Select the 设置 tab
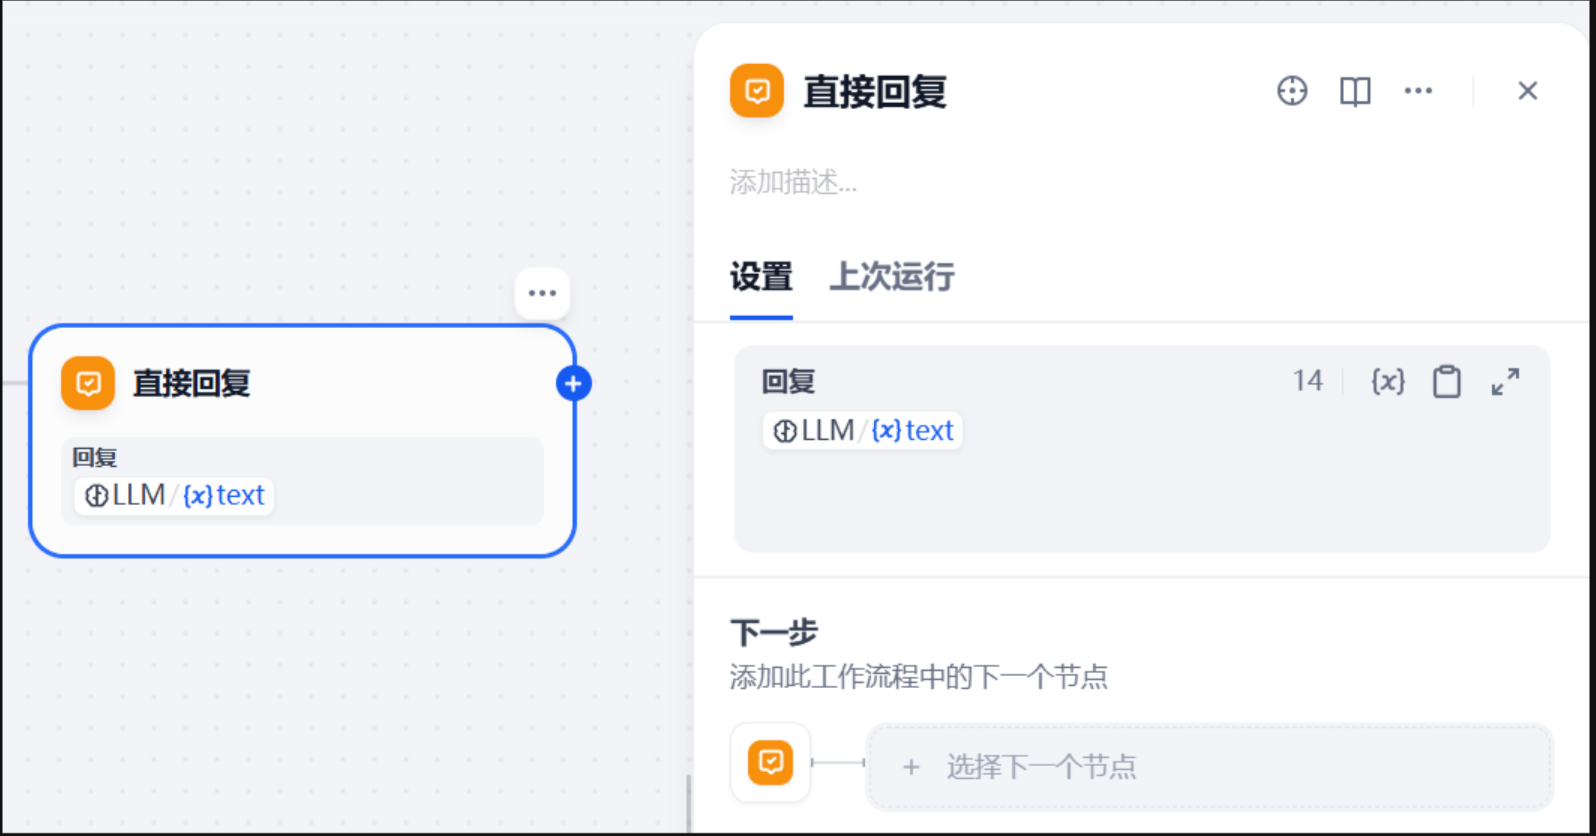The height and width of the screenshot is (836, 1596). [x=761, y=276]
